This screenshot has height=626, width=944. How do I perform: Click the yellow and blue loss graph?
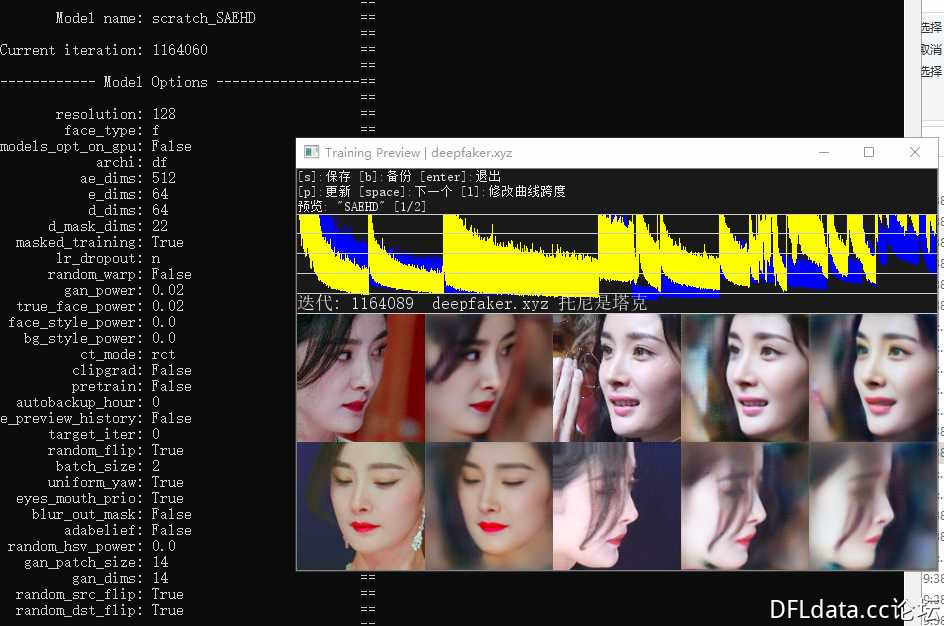point(617,254)
